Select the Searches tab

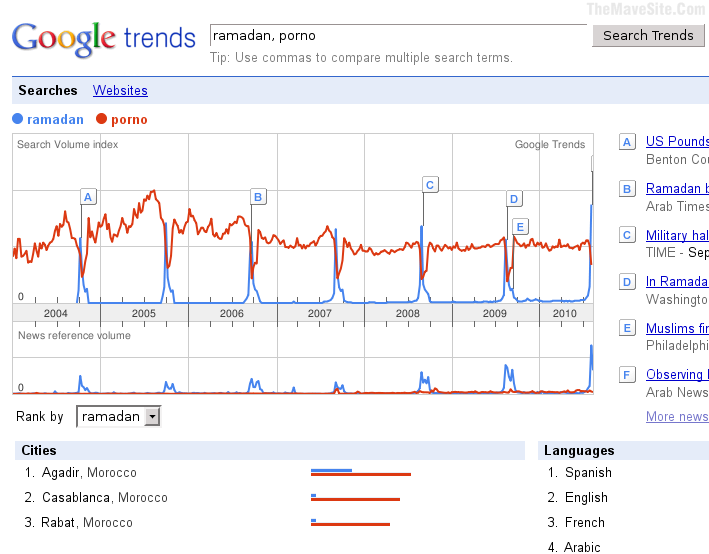pos(48,90)
